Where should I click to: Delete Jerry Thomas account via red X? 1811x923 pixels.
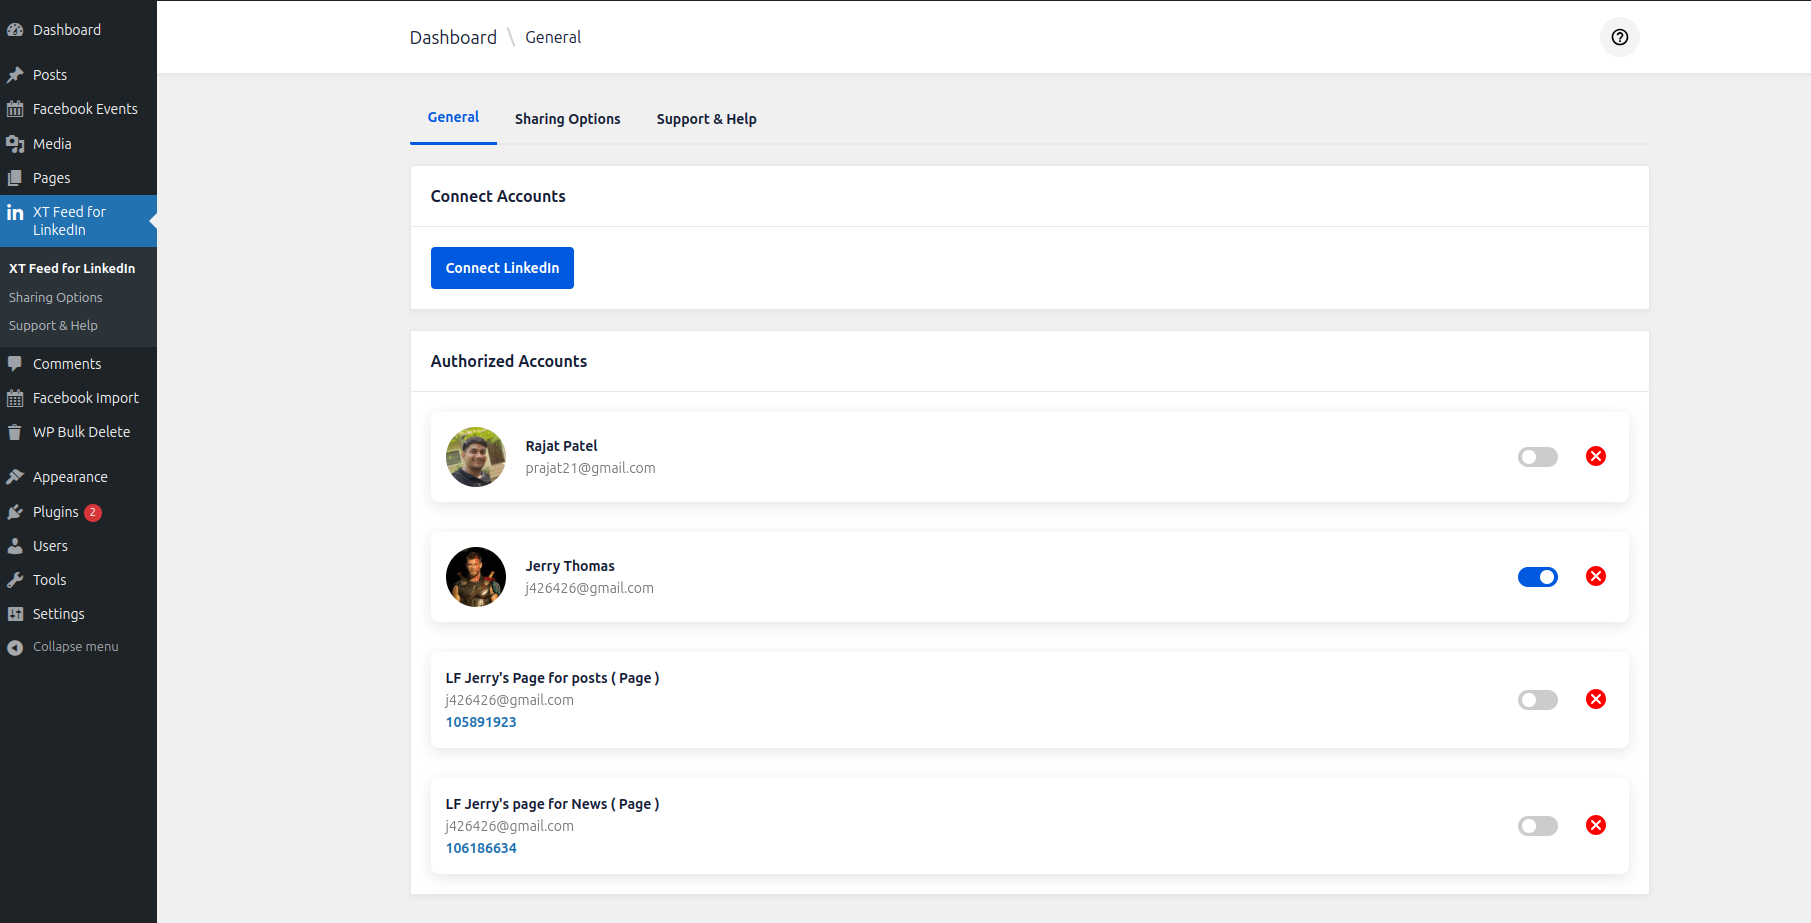pos(1595,576)
